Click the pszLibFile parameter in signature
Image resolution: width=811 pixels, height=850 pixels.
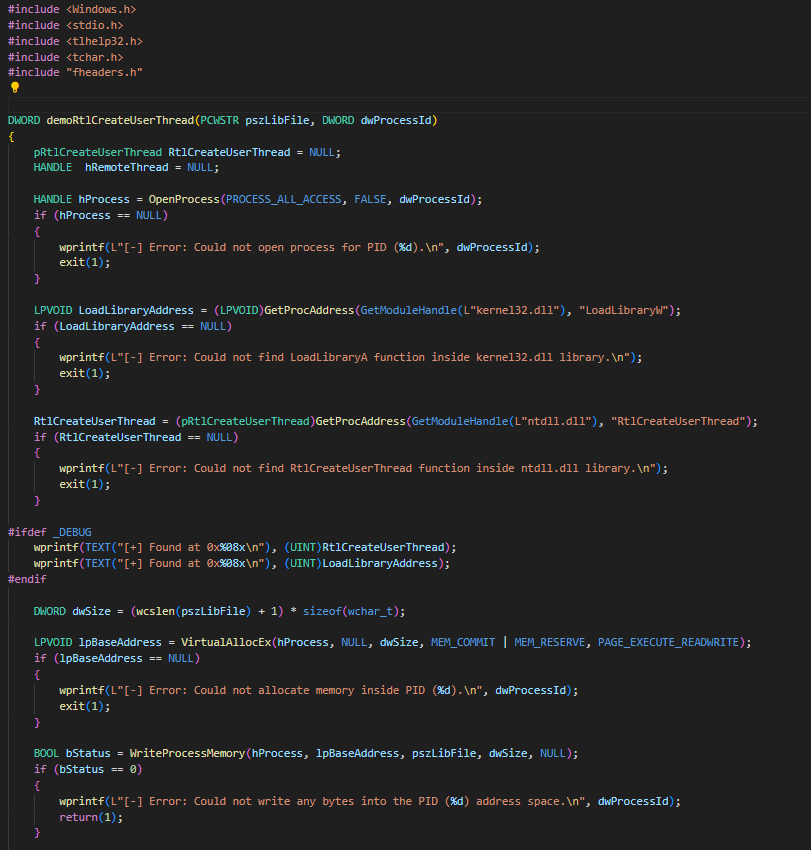[x=277, y=120]
